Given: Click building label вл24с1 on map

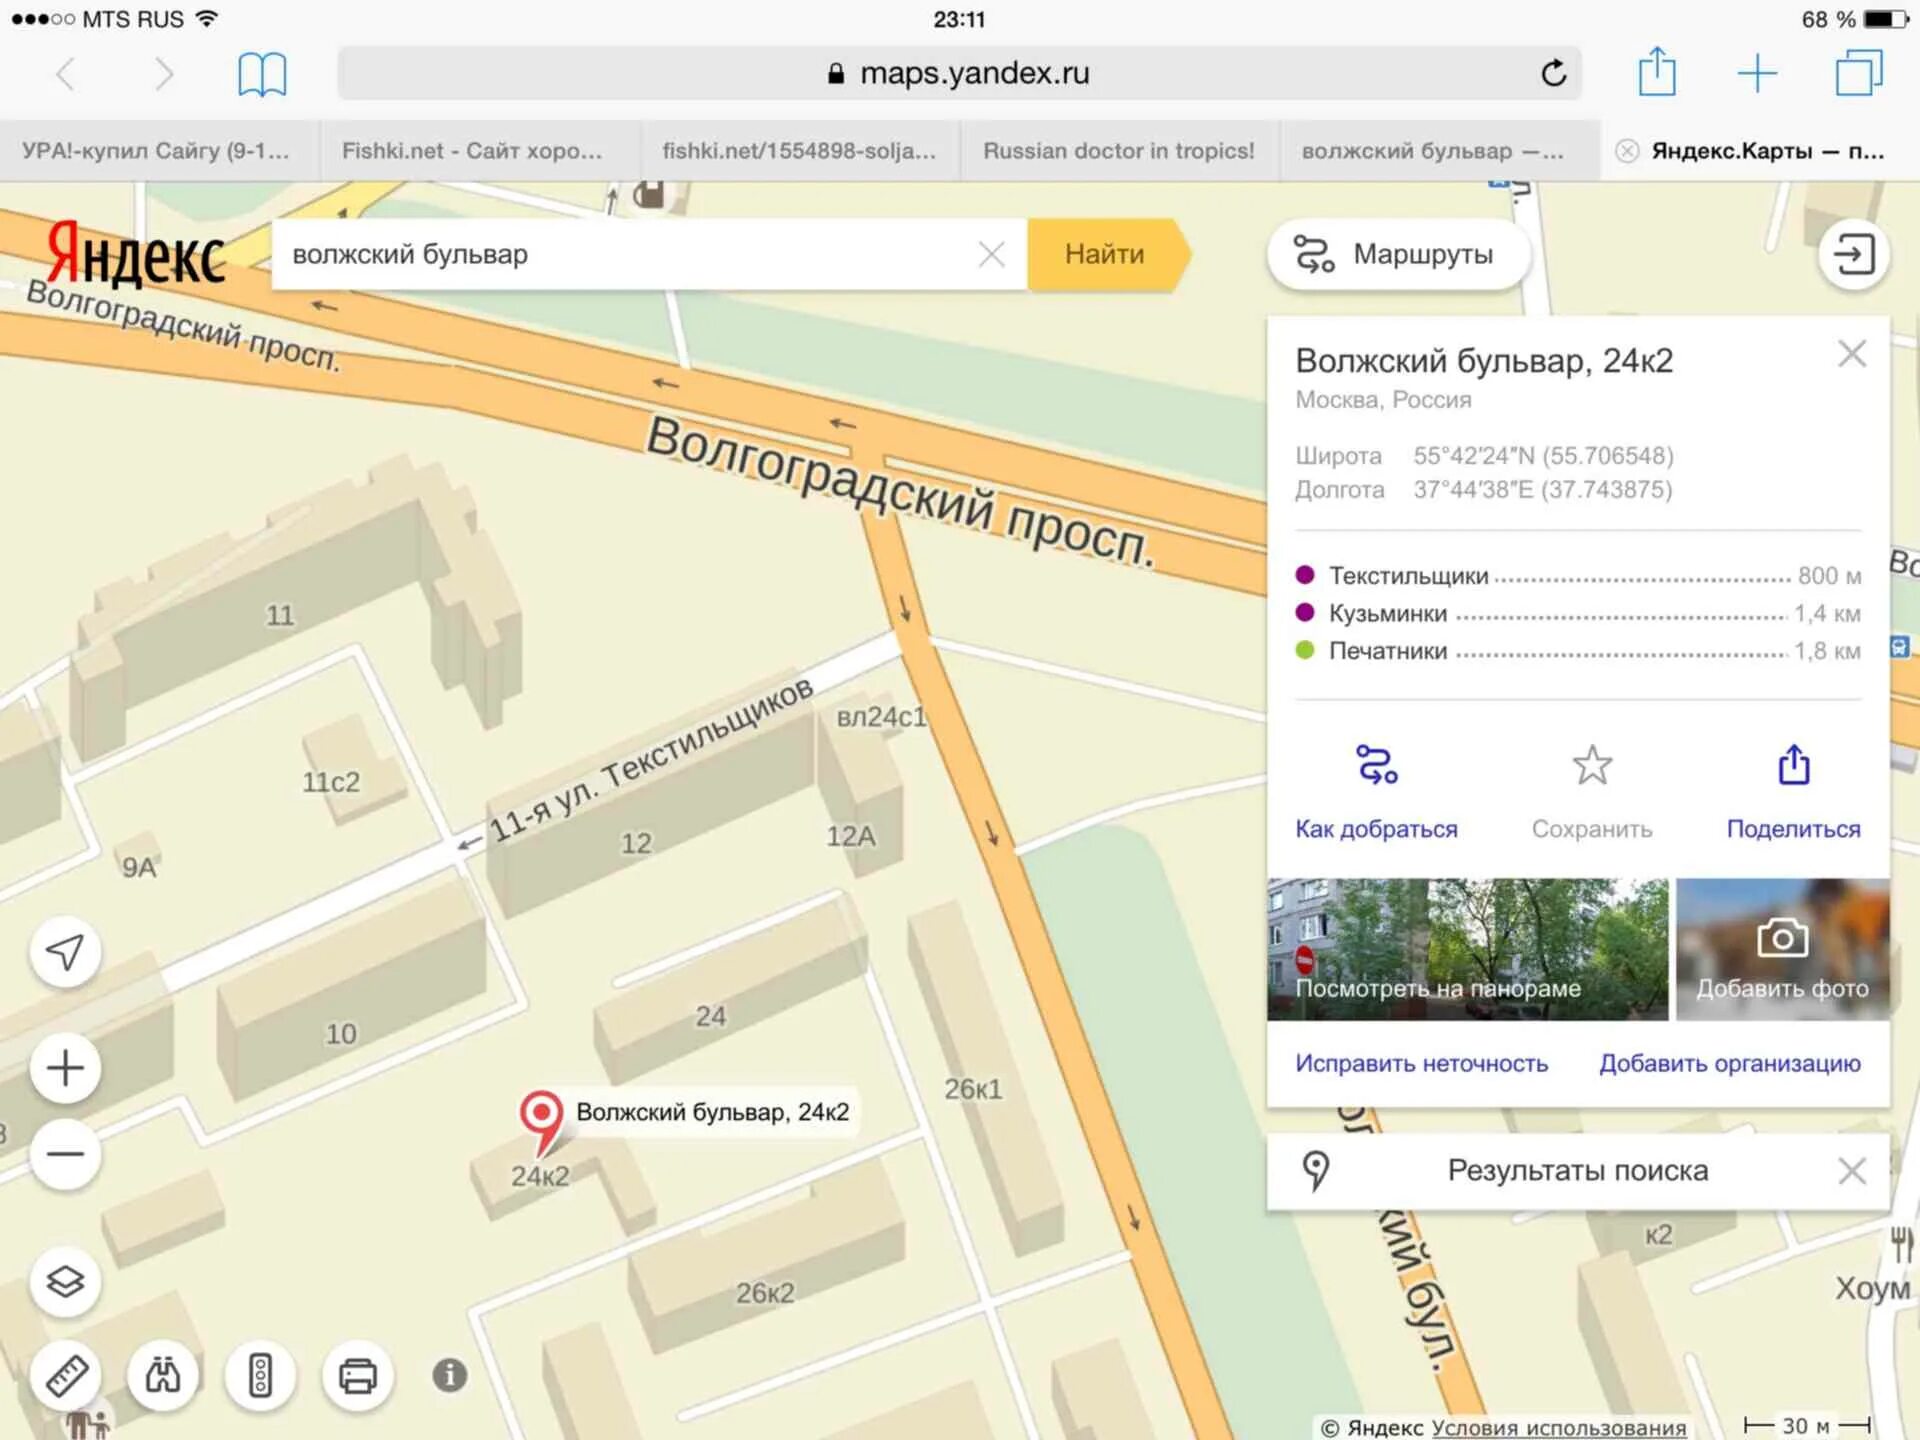Looking at the screenshot, I should [x=882, y=717].
